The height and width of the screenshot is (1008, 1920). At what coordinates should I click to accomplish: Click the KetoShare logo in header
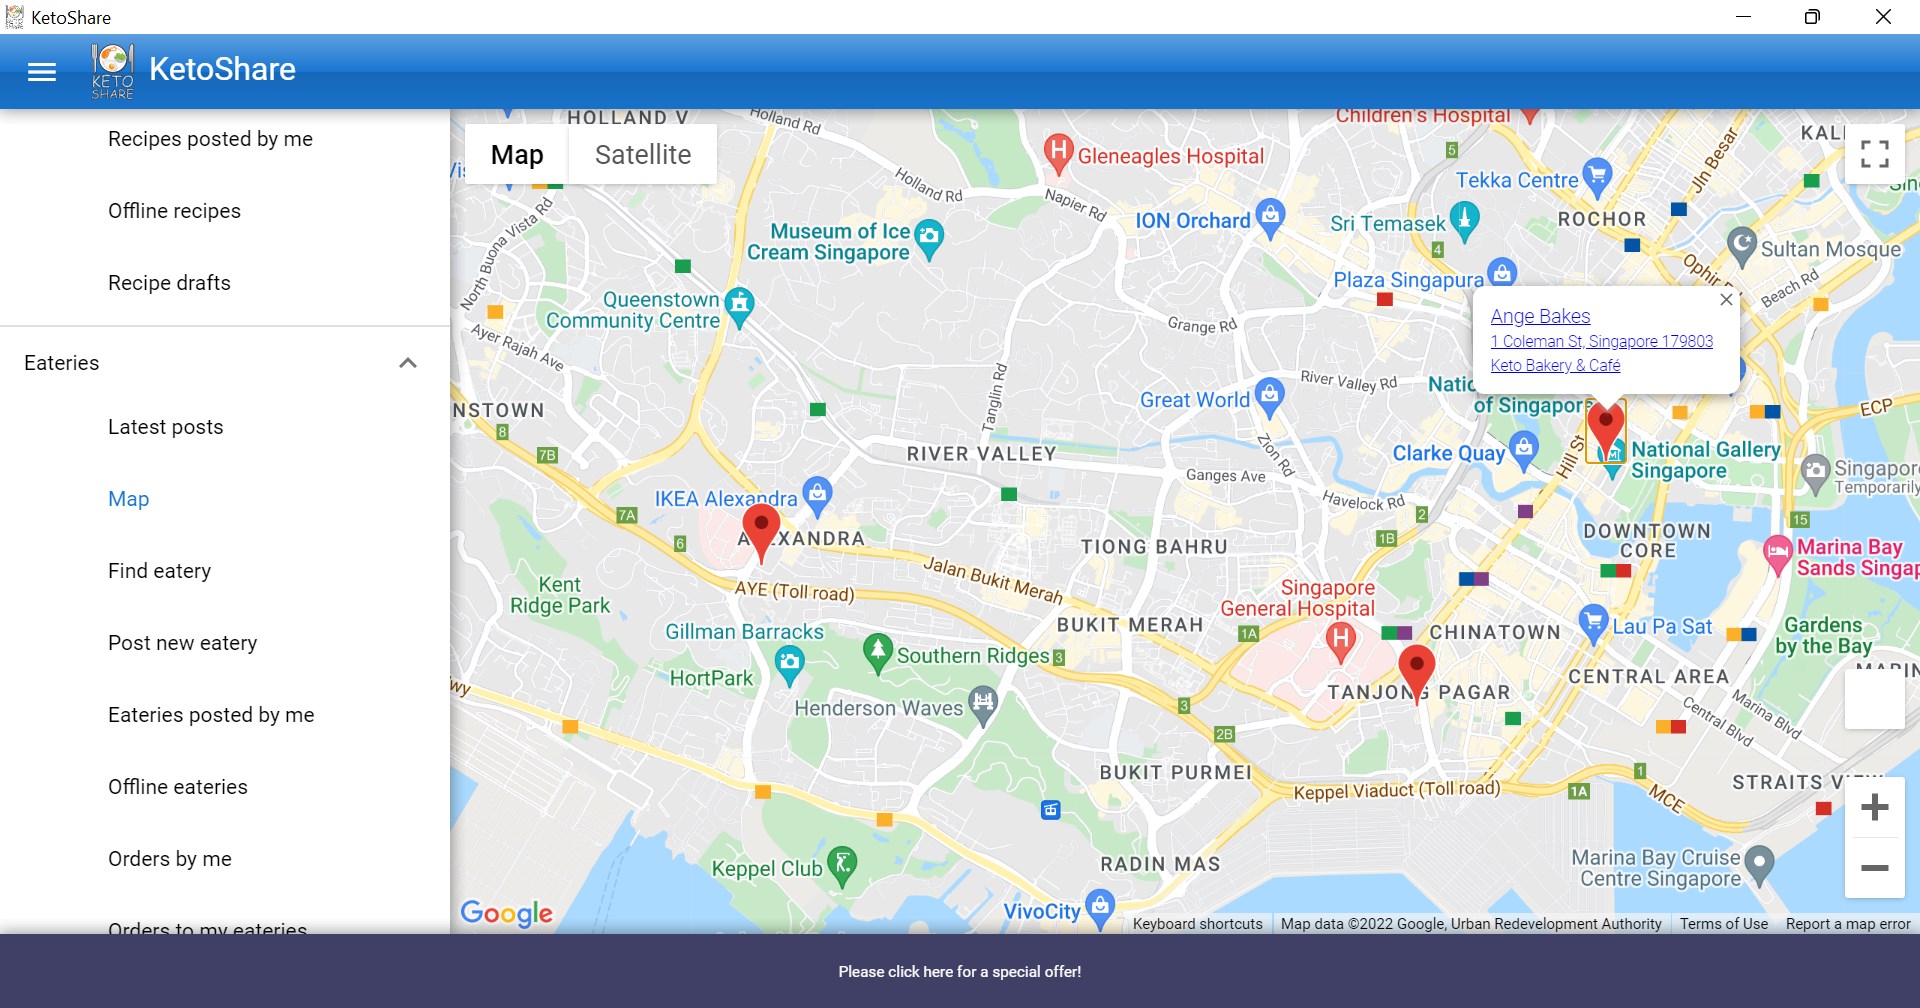pyautogui.click(x=112, y=71)
